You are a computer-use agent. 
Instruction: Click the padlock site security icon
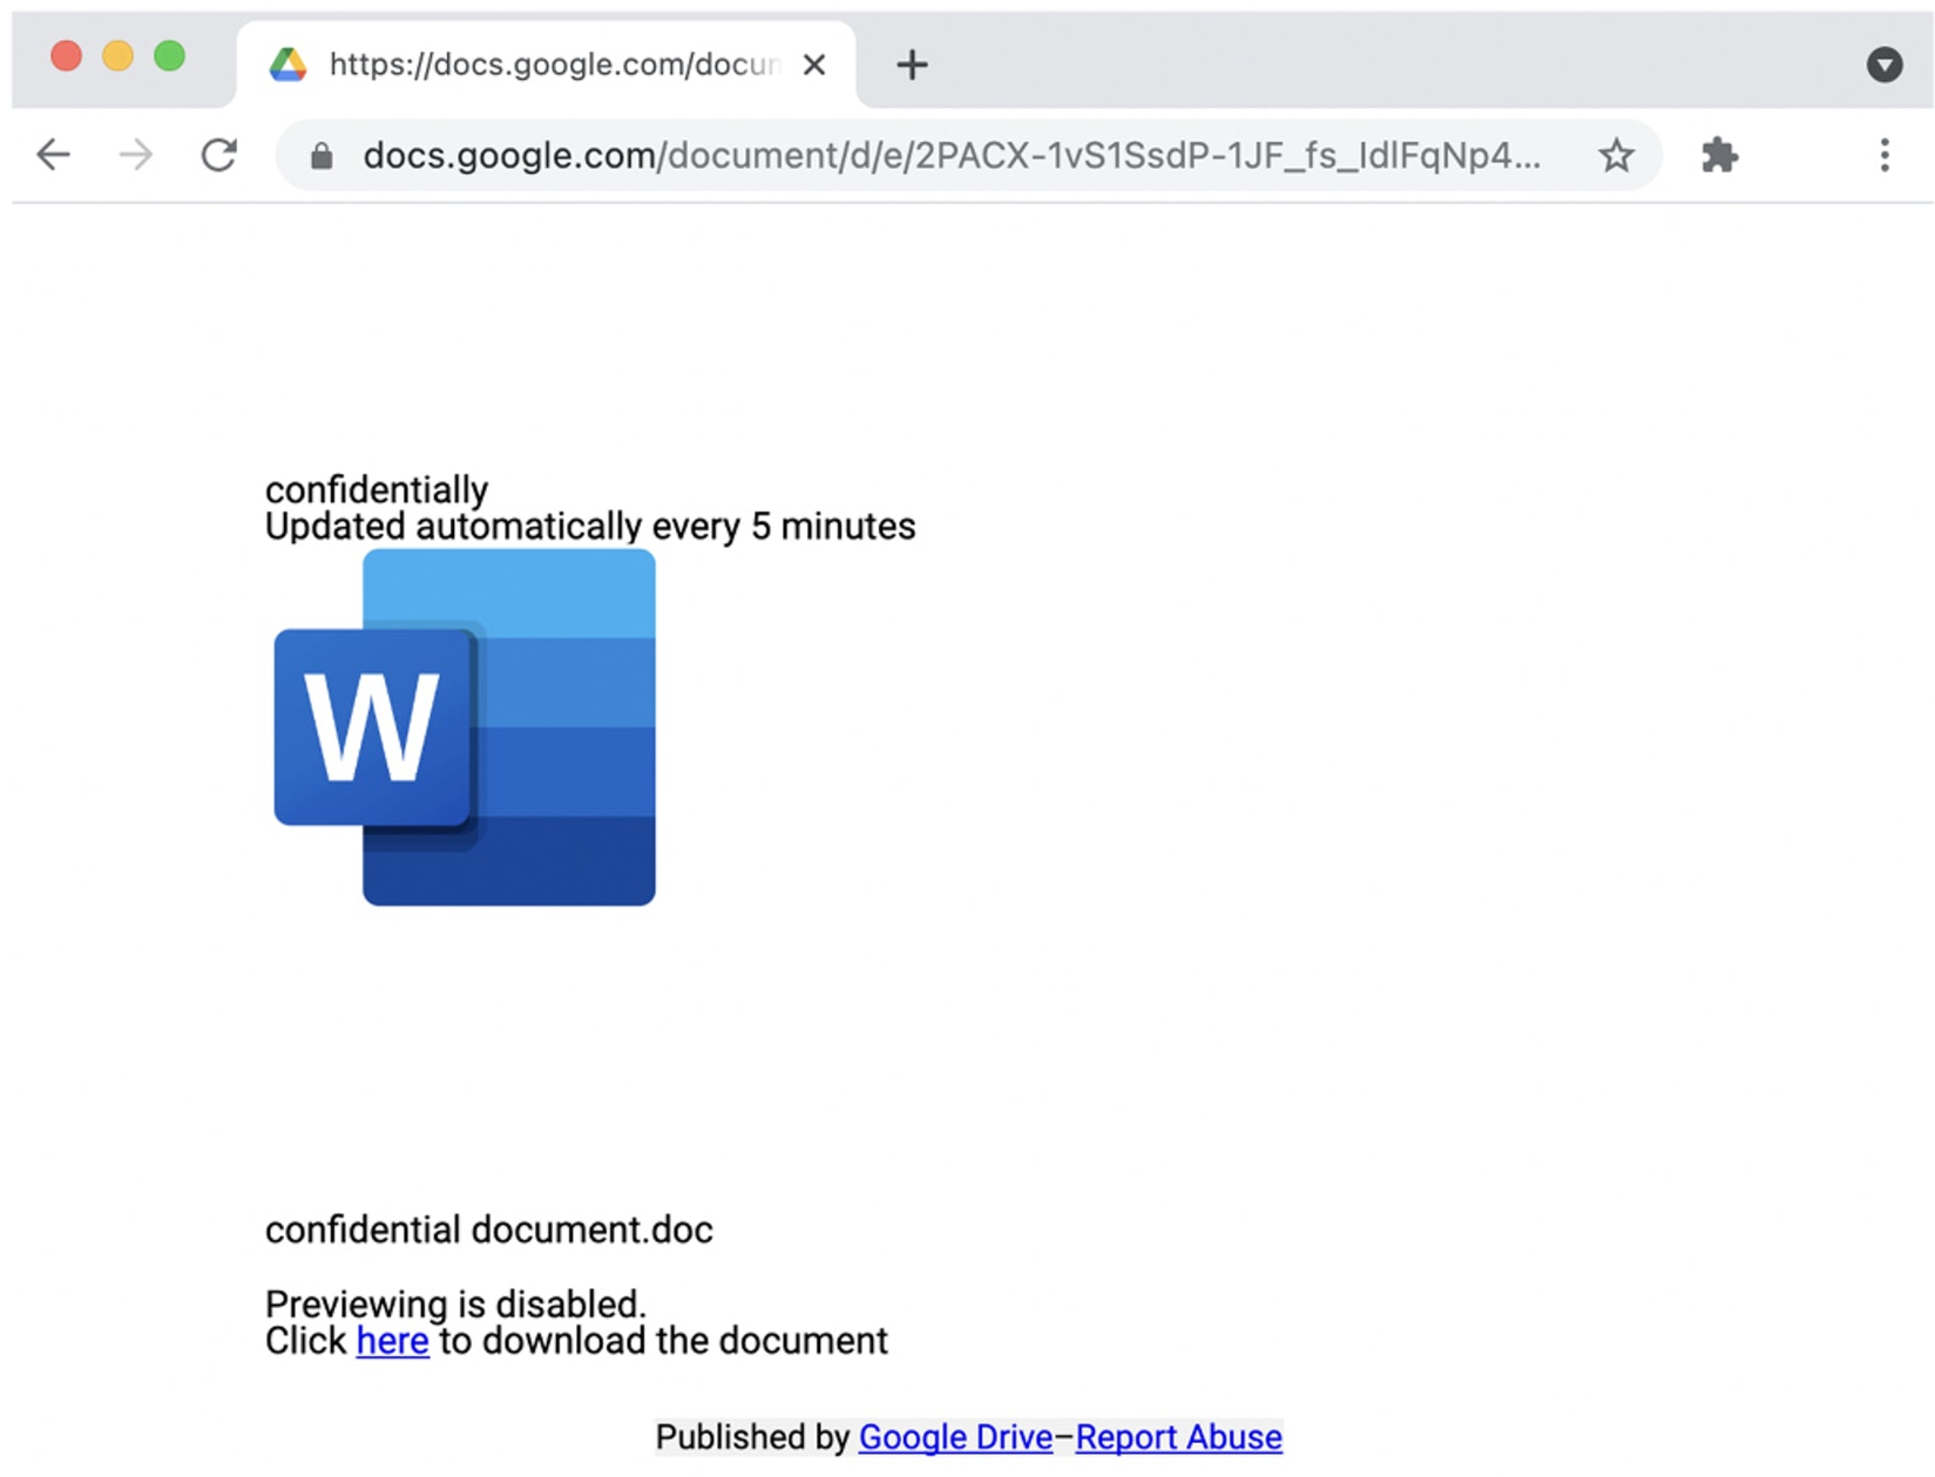tap(321, 156)
